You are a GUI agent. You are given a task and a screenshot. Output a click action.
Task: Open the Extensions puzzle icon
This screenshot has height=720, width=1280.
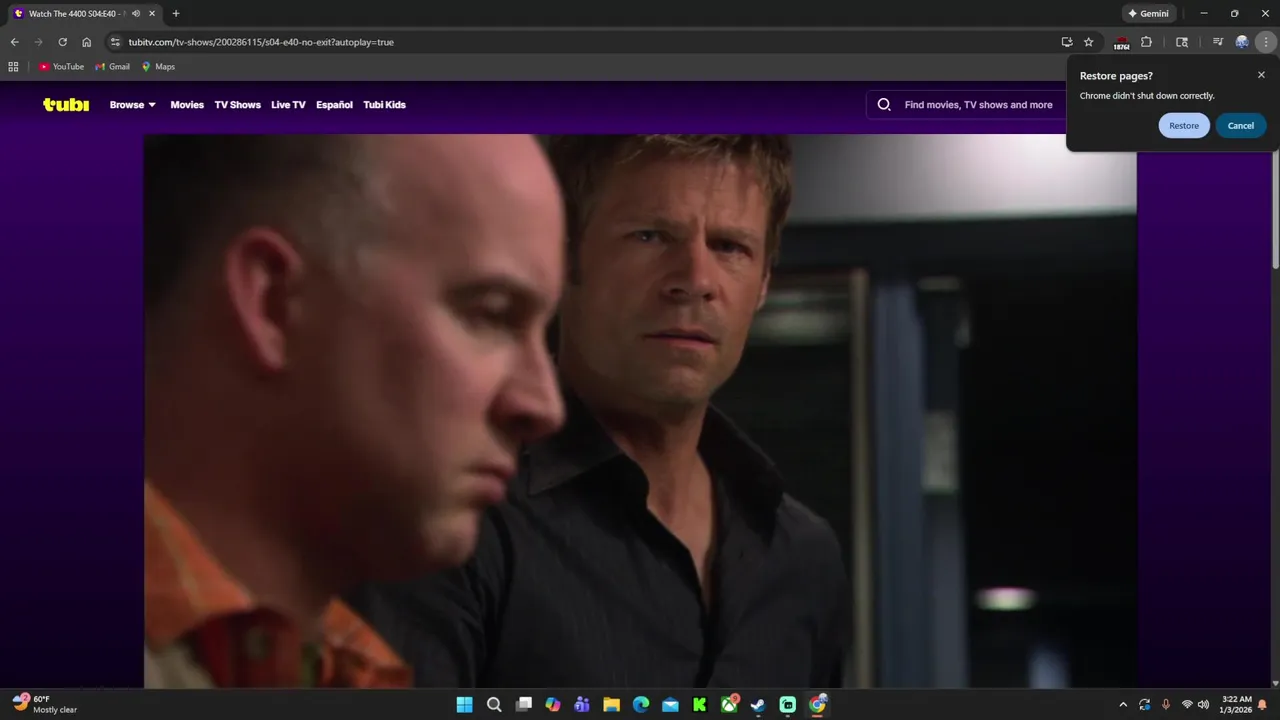(x=1146, y=42)
